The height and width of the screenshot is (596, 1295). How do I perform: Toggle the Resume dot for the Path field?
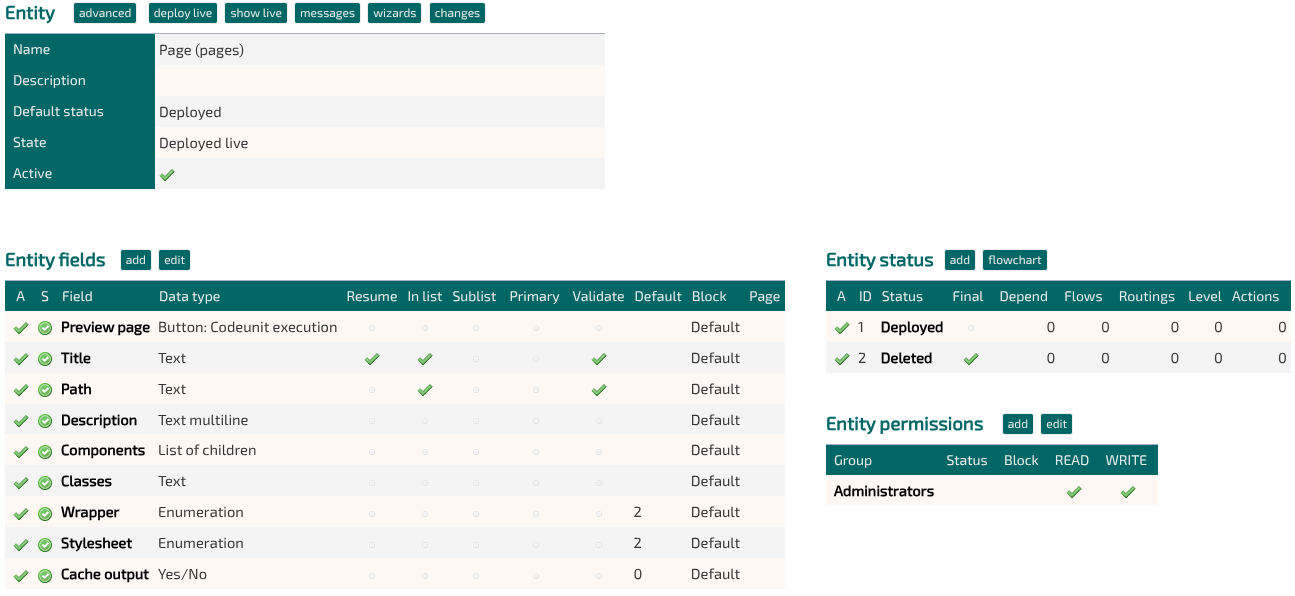tap(372, 390)
